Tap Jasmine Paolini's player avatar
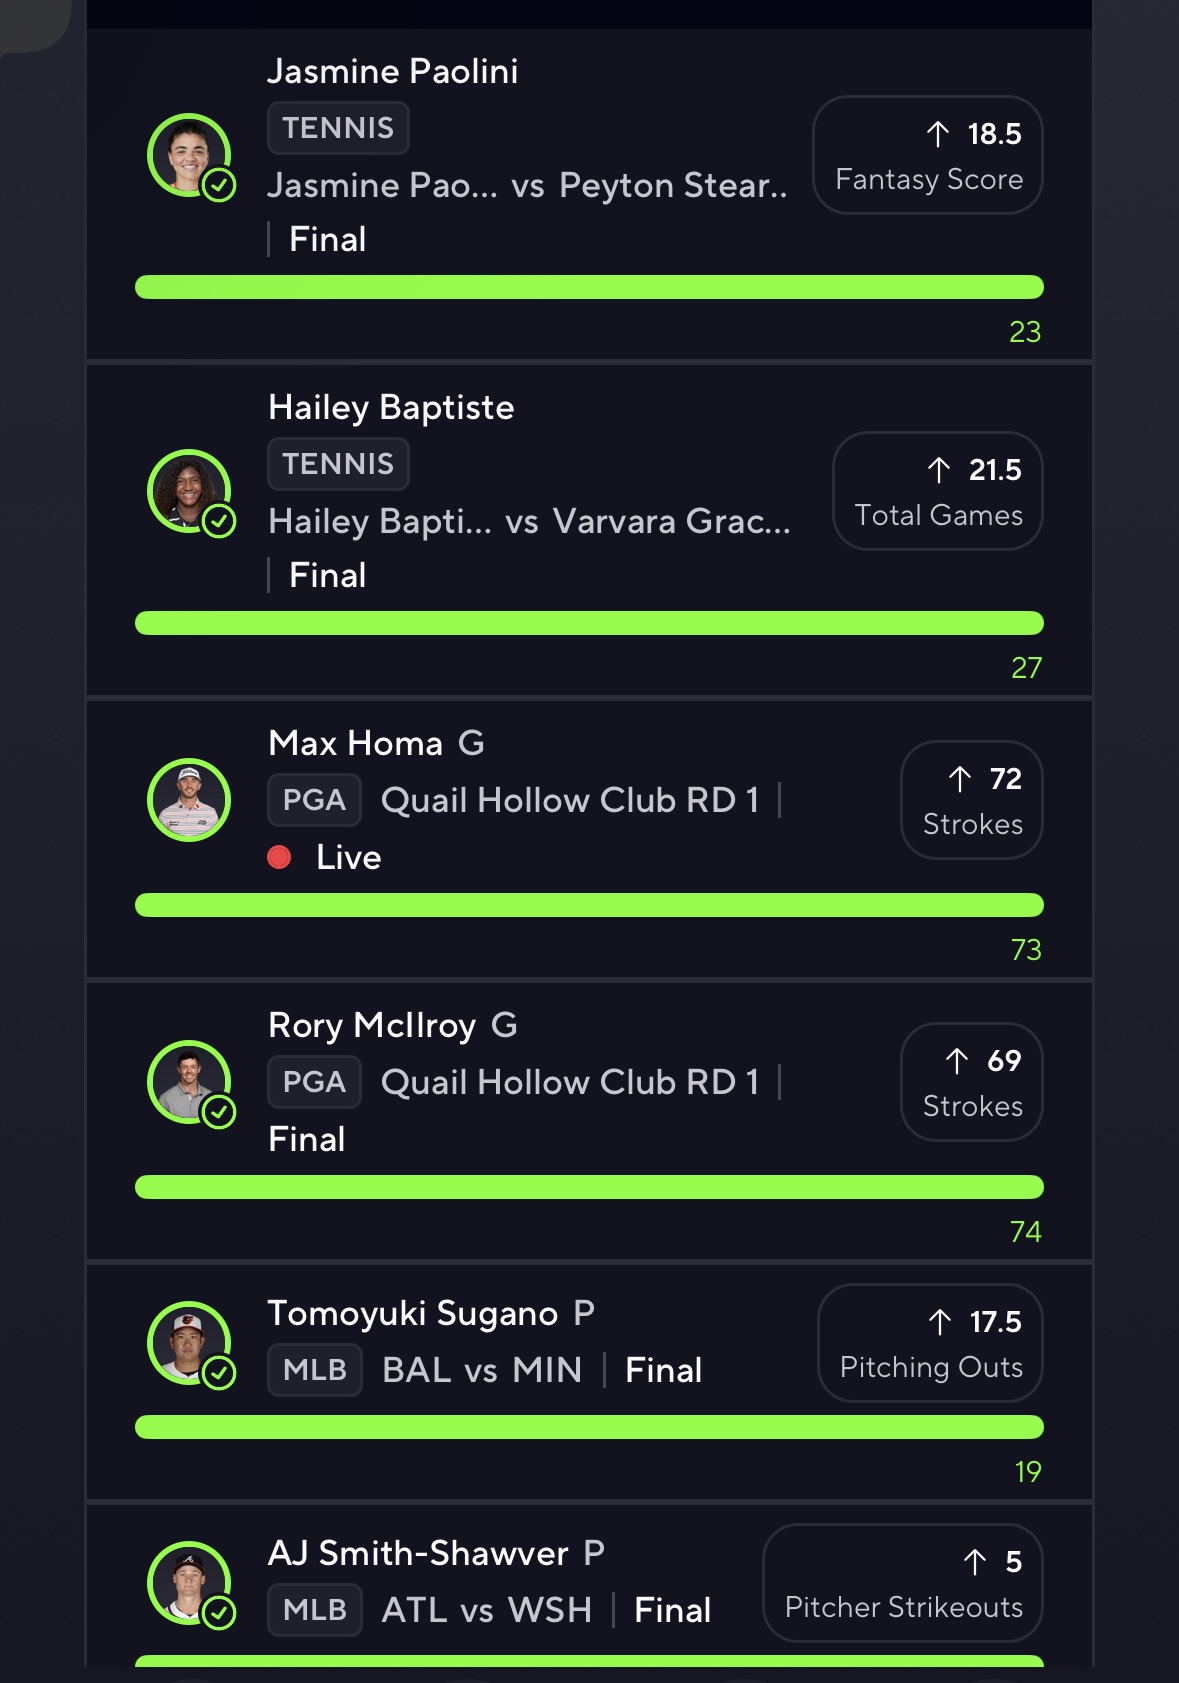 coord(189,155)
